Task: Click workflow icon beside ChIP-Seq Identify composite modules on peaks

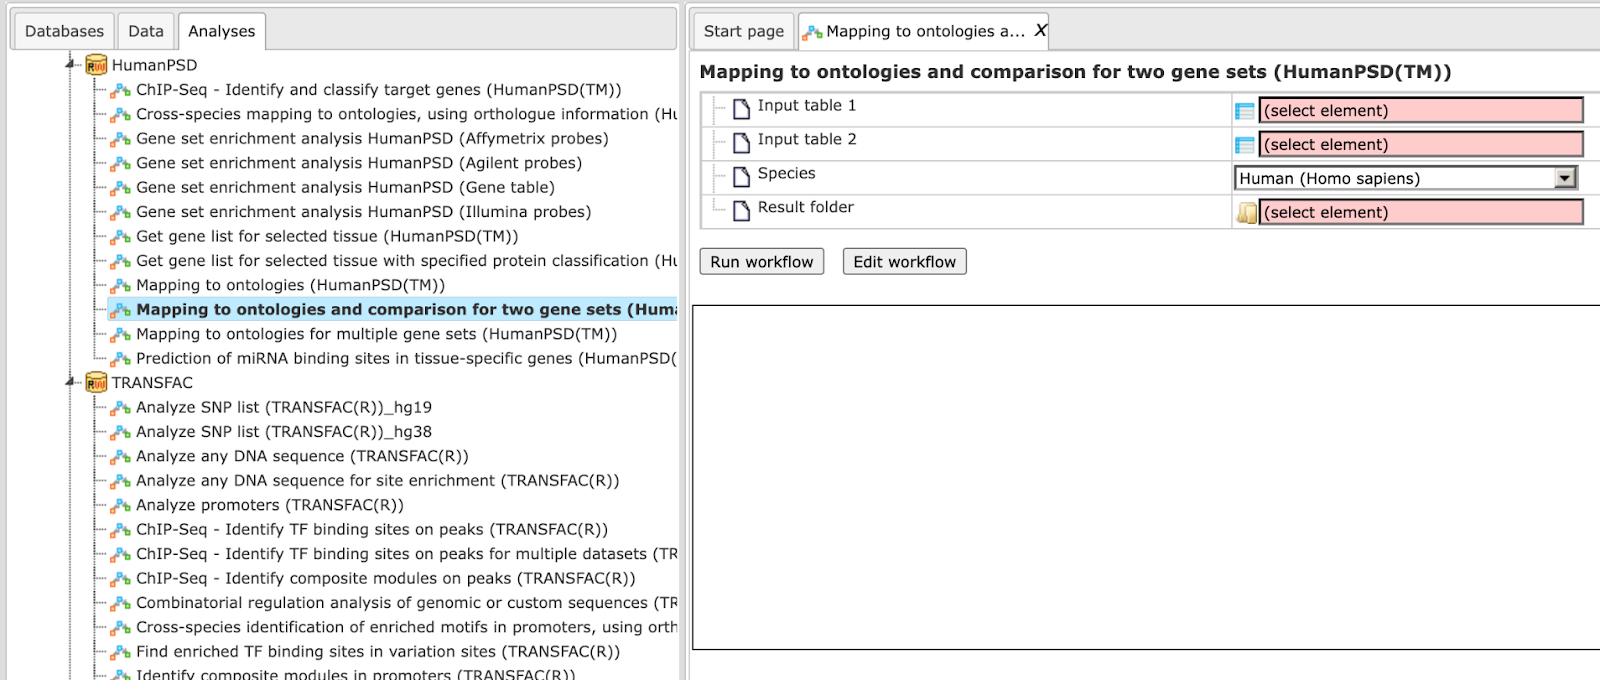Action: (121, 579)
